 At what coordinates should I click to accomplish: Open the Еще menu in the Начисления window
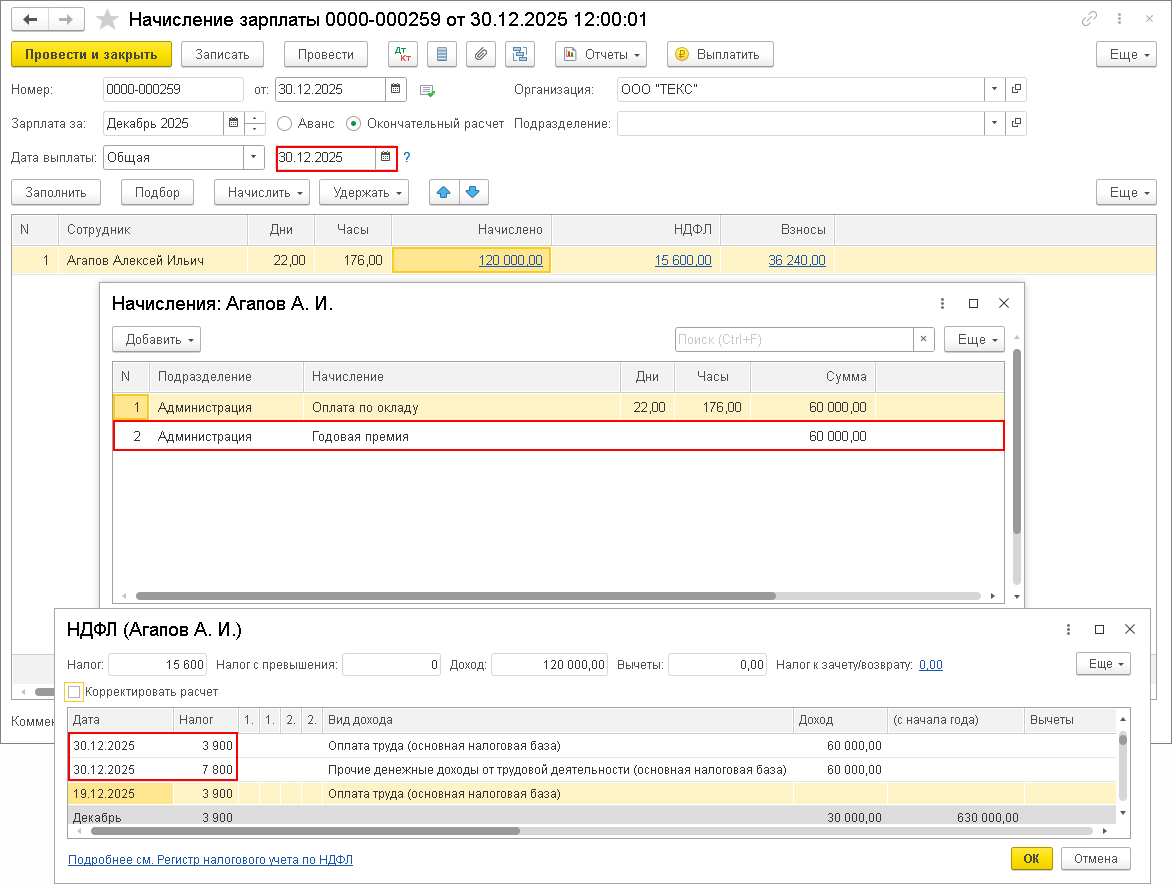pos(974,339)
